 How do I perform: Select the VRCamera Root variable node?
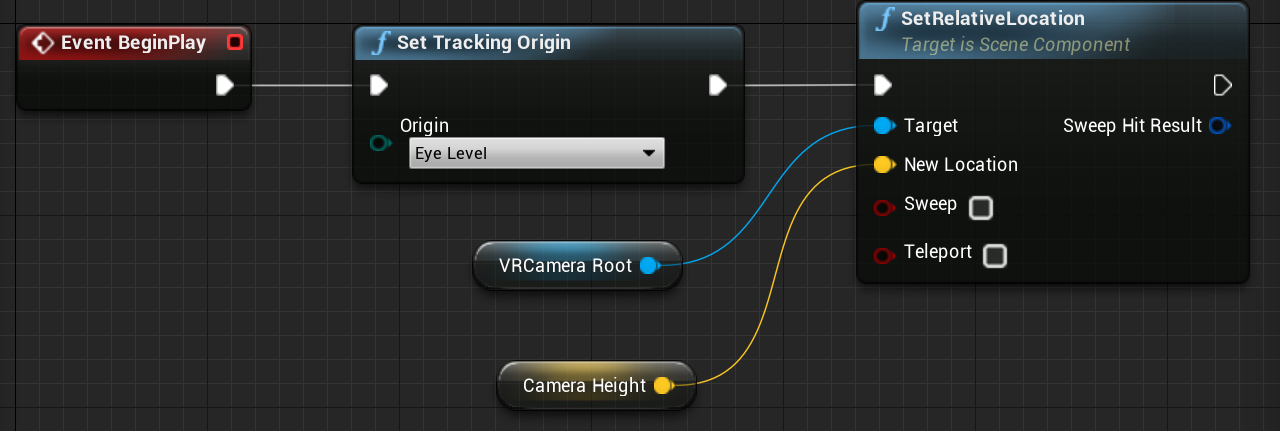point(577,266)
